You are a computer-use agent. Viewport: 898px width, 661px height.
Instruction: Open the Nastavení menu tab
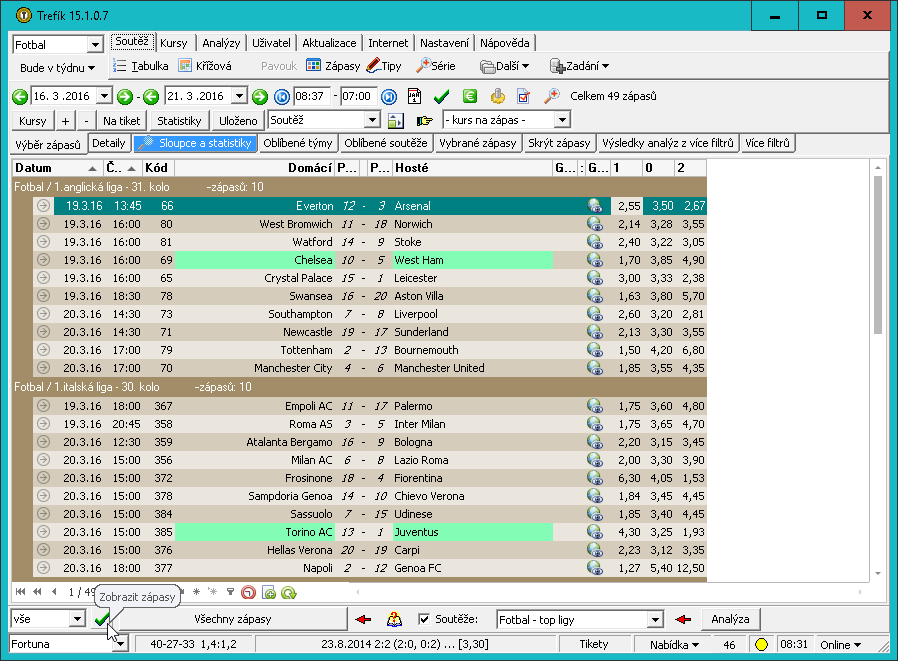pos(444,43)
